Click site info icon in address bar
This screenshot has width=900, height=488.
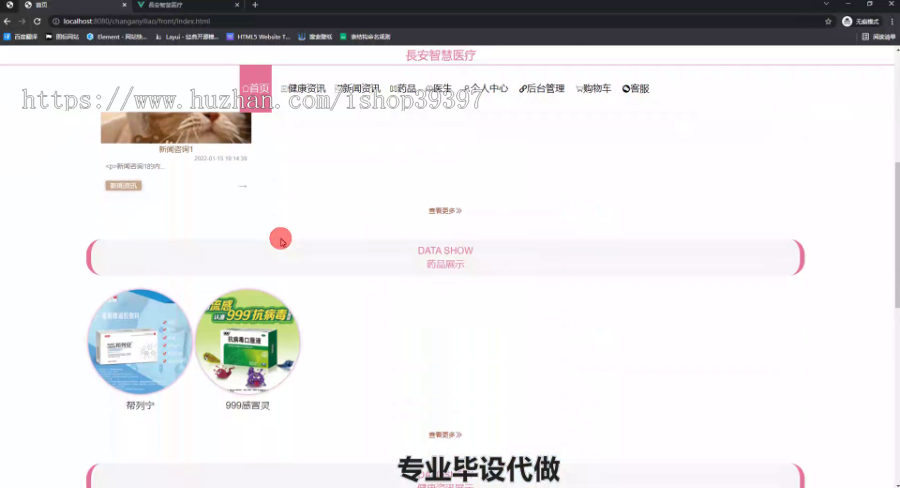(x=56, y=21)
